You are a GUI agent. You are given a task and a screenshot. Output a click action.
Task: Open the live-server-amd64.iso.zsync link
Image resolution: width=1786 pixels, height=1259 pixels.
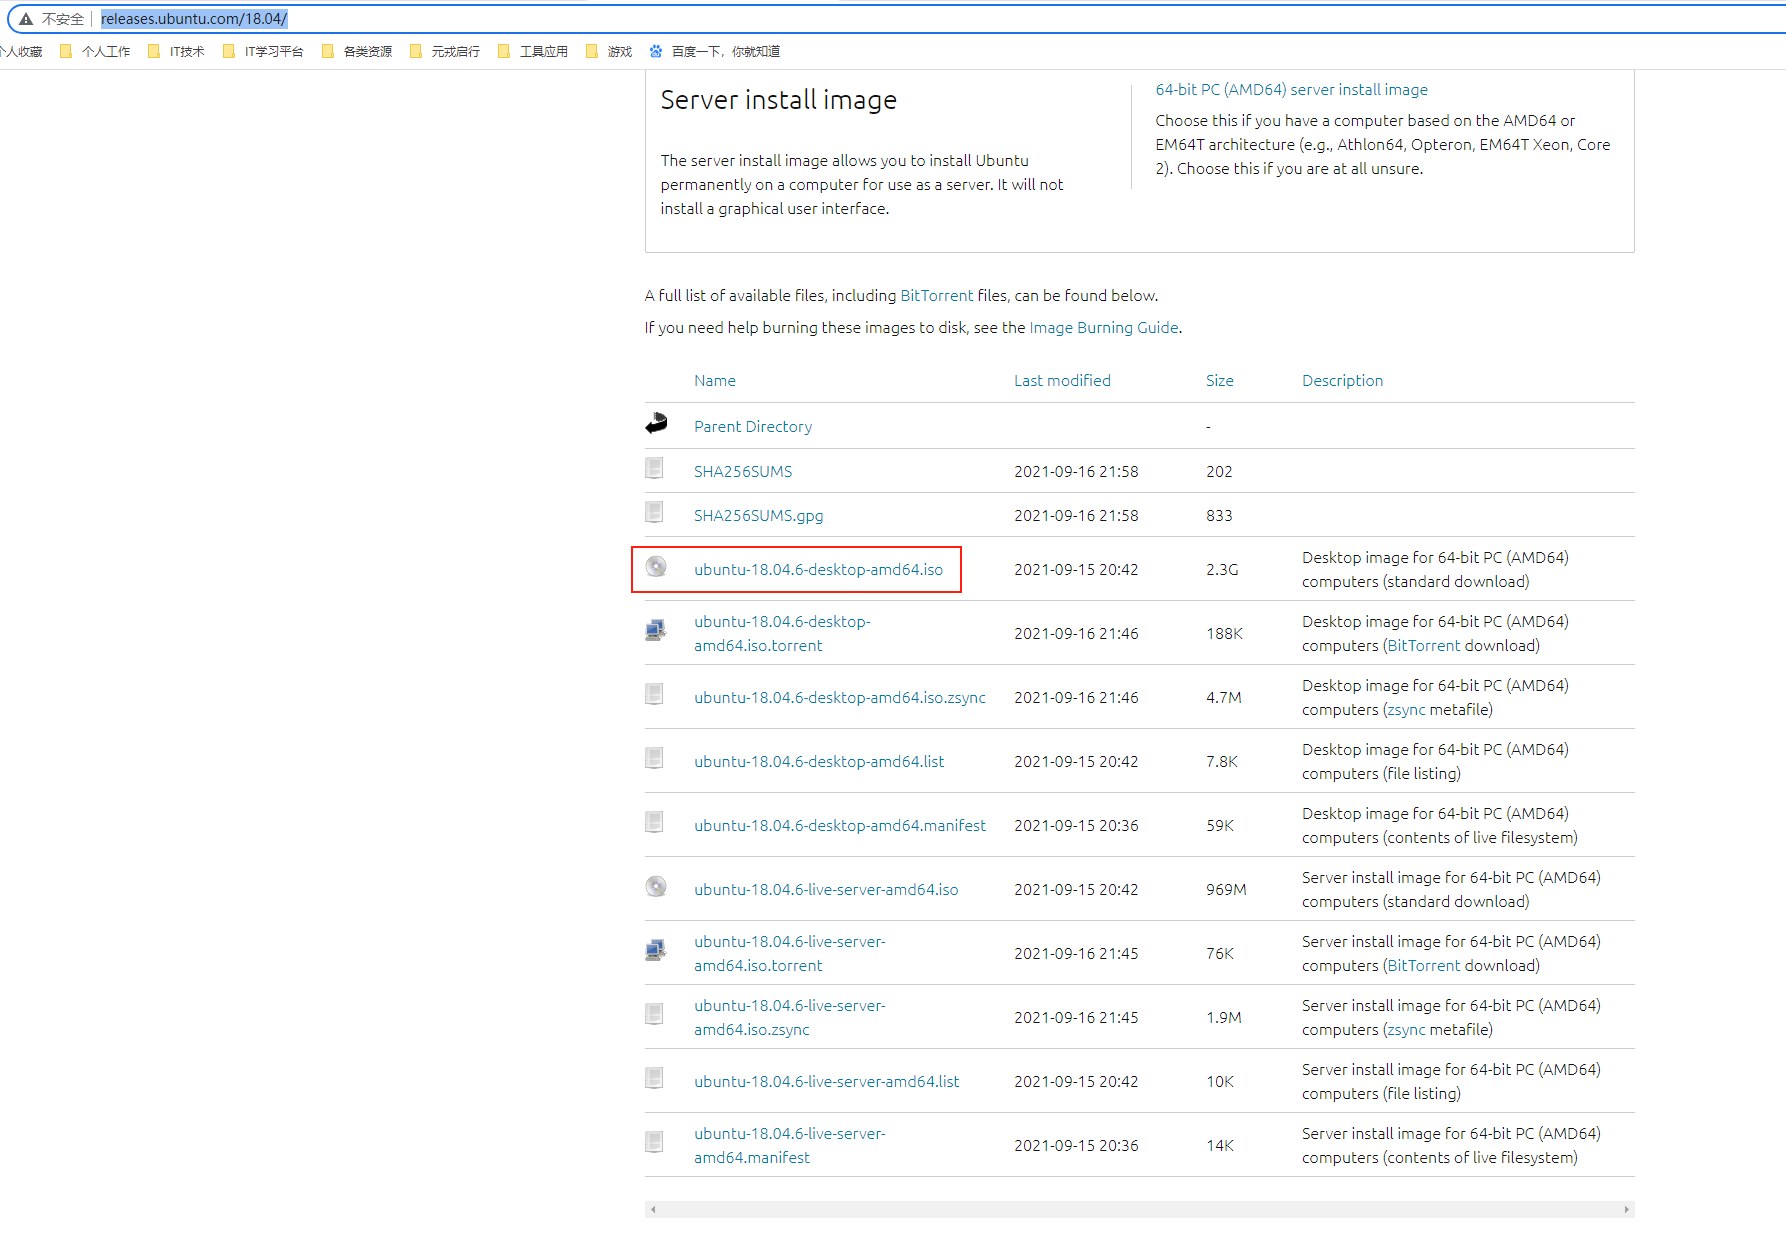click(790, 1018)
